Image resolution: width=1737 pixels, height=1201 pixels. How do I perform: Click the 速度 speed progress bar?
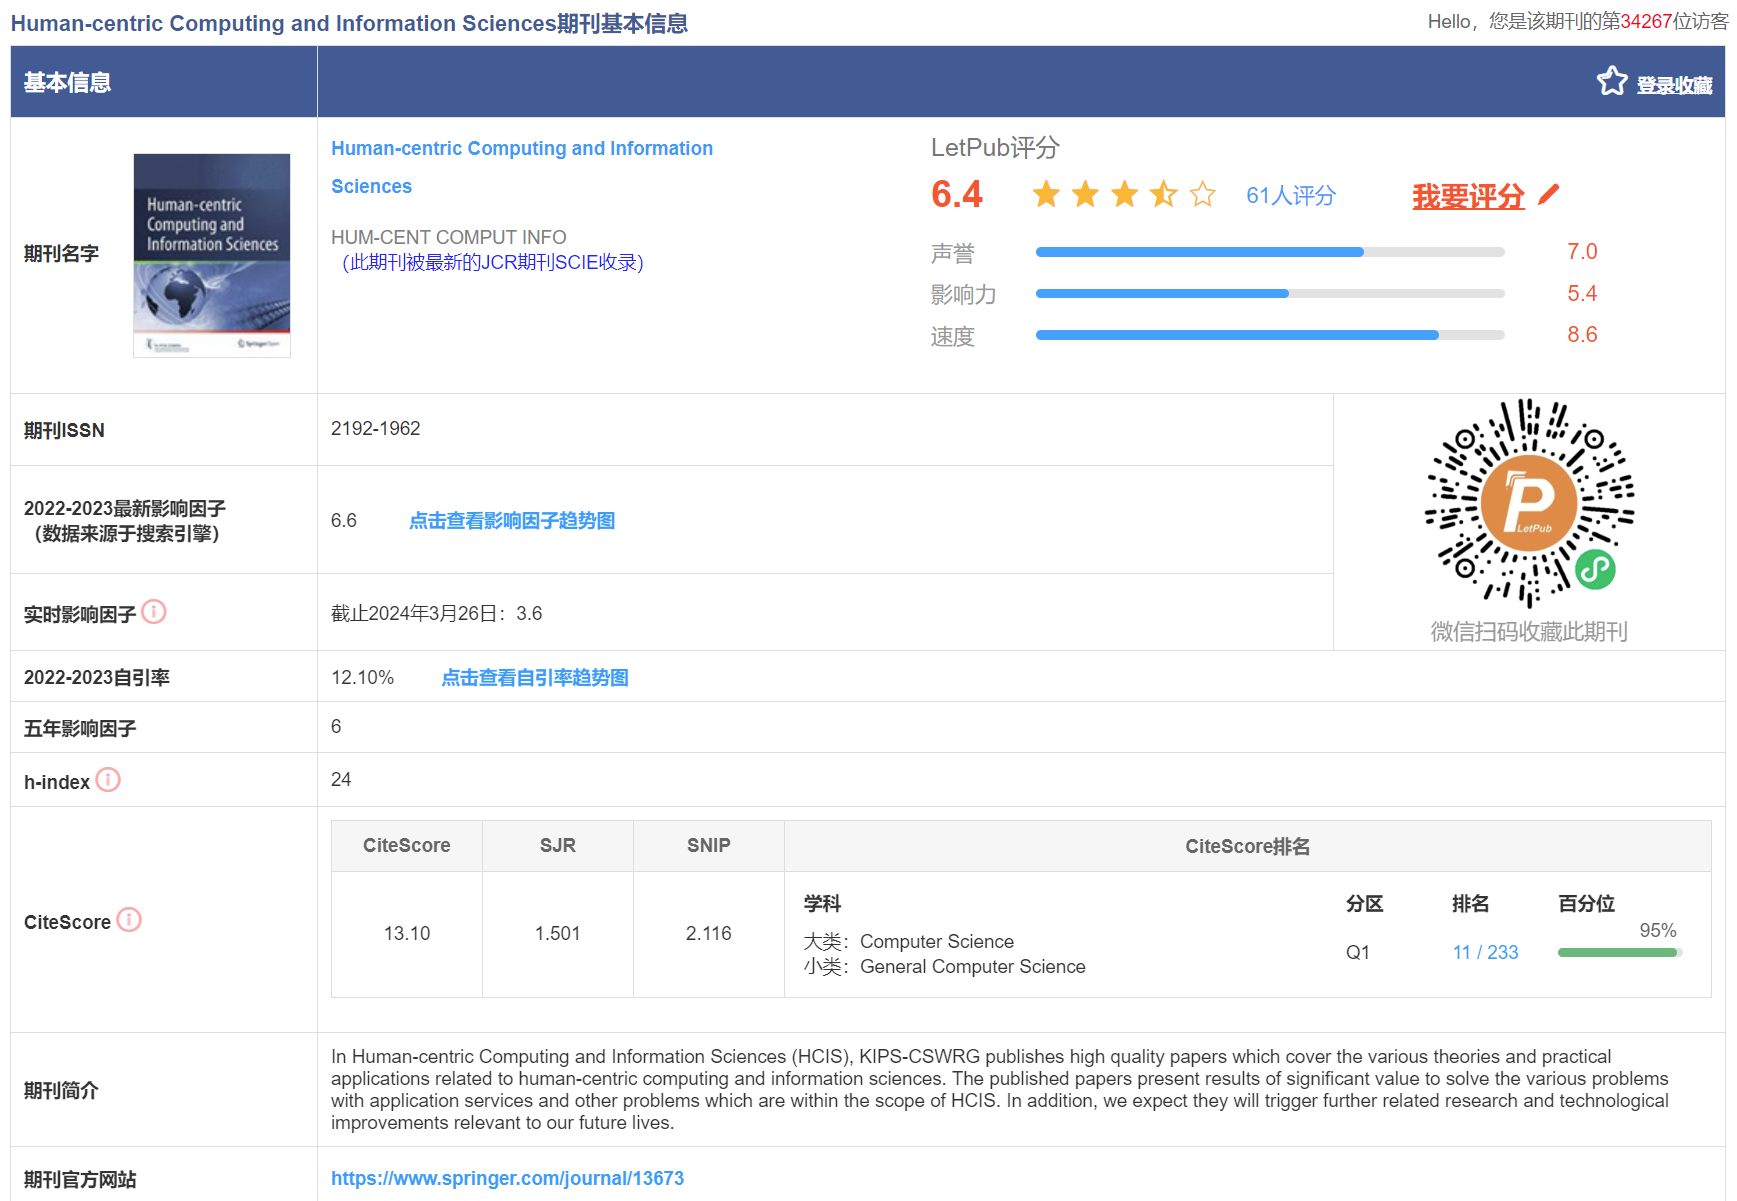click(1270, 335)
